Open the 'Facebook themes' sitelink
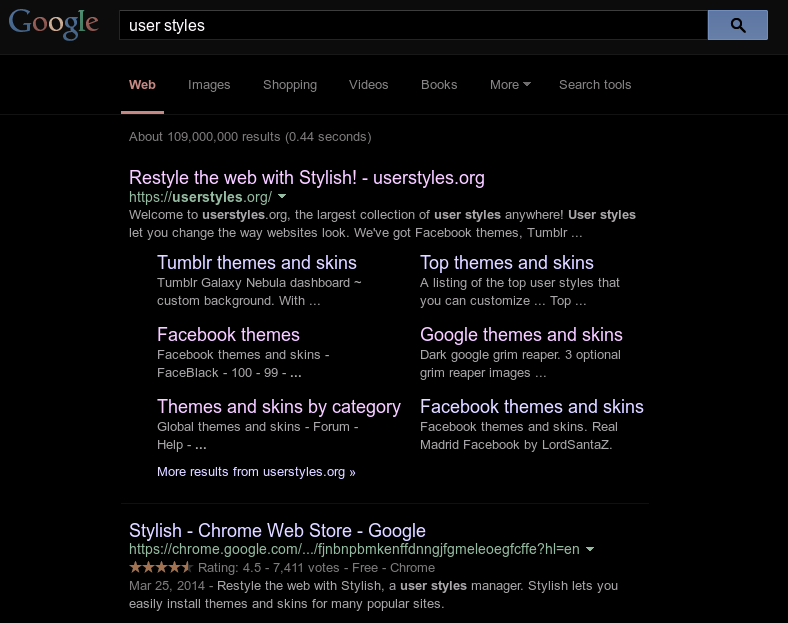 point(228,335)
